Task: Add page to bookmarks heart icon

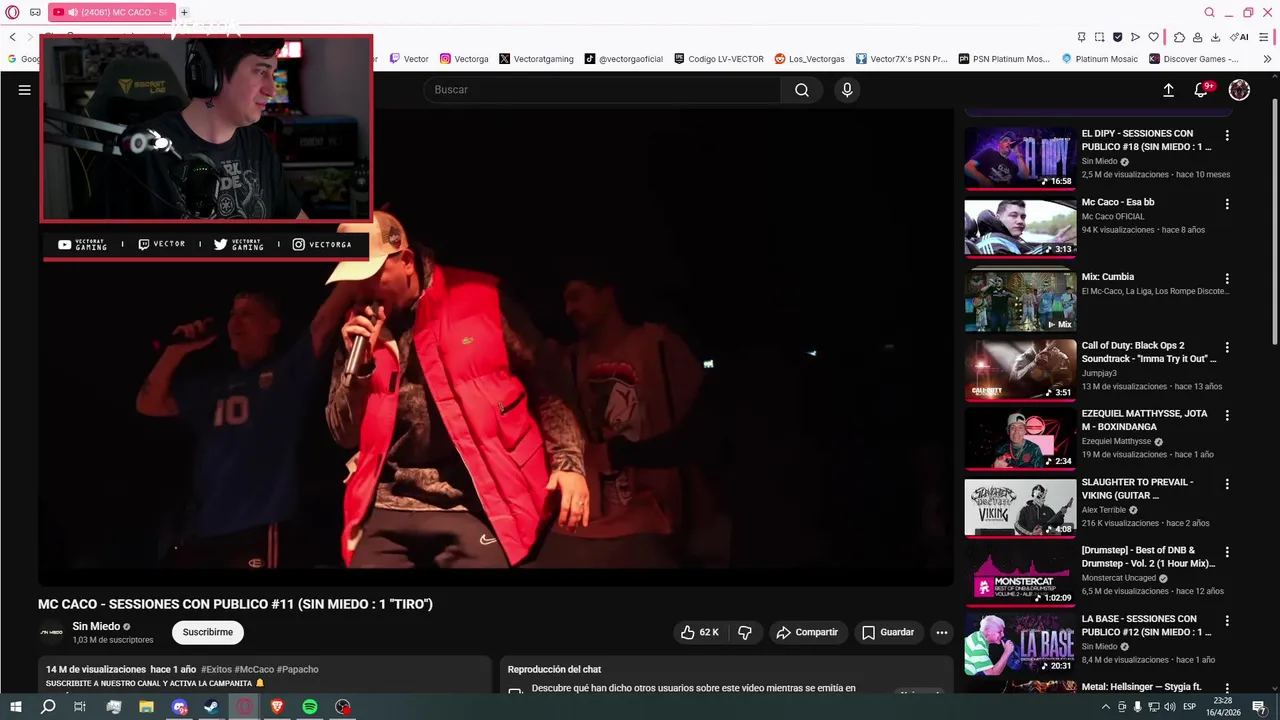Action: (1153, 37)
